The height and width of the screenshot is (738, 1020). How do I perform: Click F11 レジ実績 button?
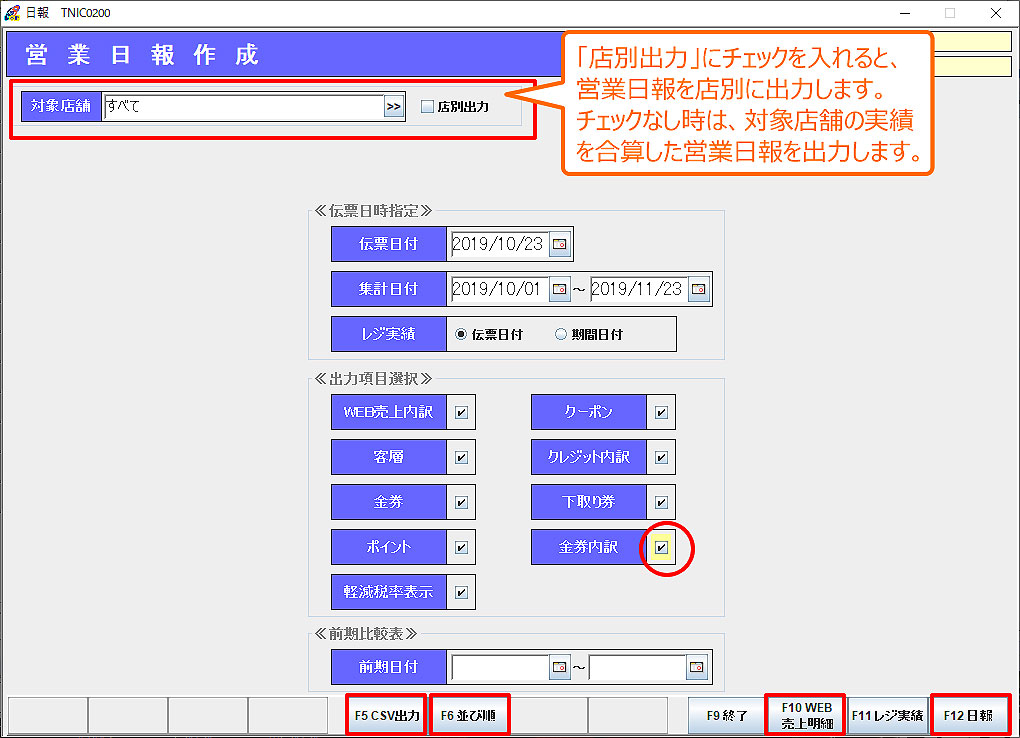[887, 715]
